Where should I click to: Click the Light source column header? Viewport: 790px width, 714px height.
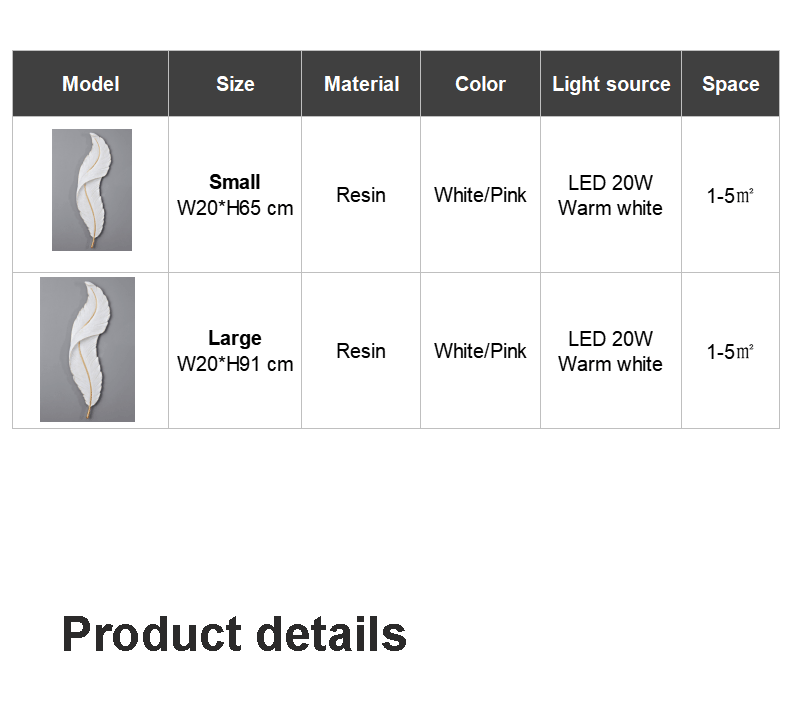(x=611, y=84)
